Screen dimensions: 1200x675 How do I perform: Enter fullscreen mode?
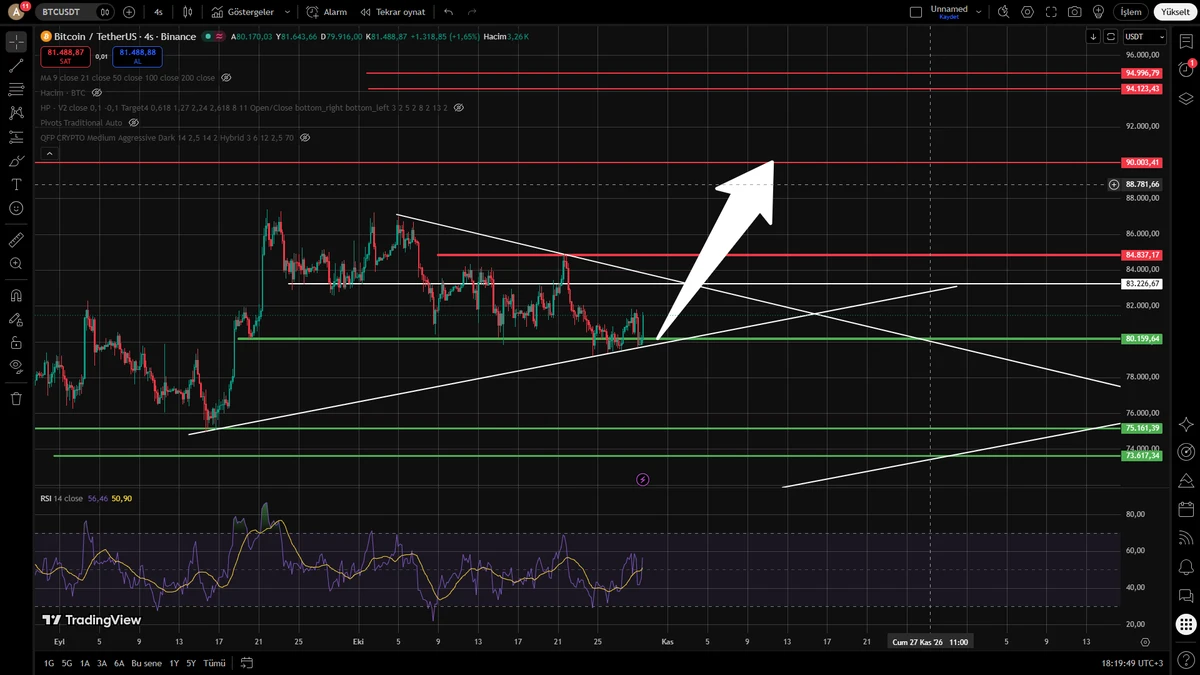point(1051,12)
